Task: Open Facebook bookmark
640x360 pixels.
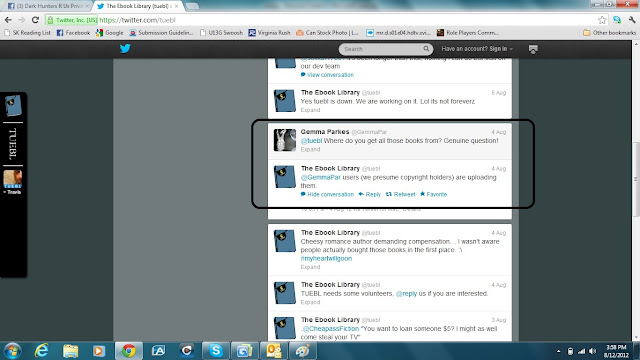Action: point(73,33)
